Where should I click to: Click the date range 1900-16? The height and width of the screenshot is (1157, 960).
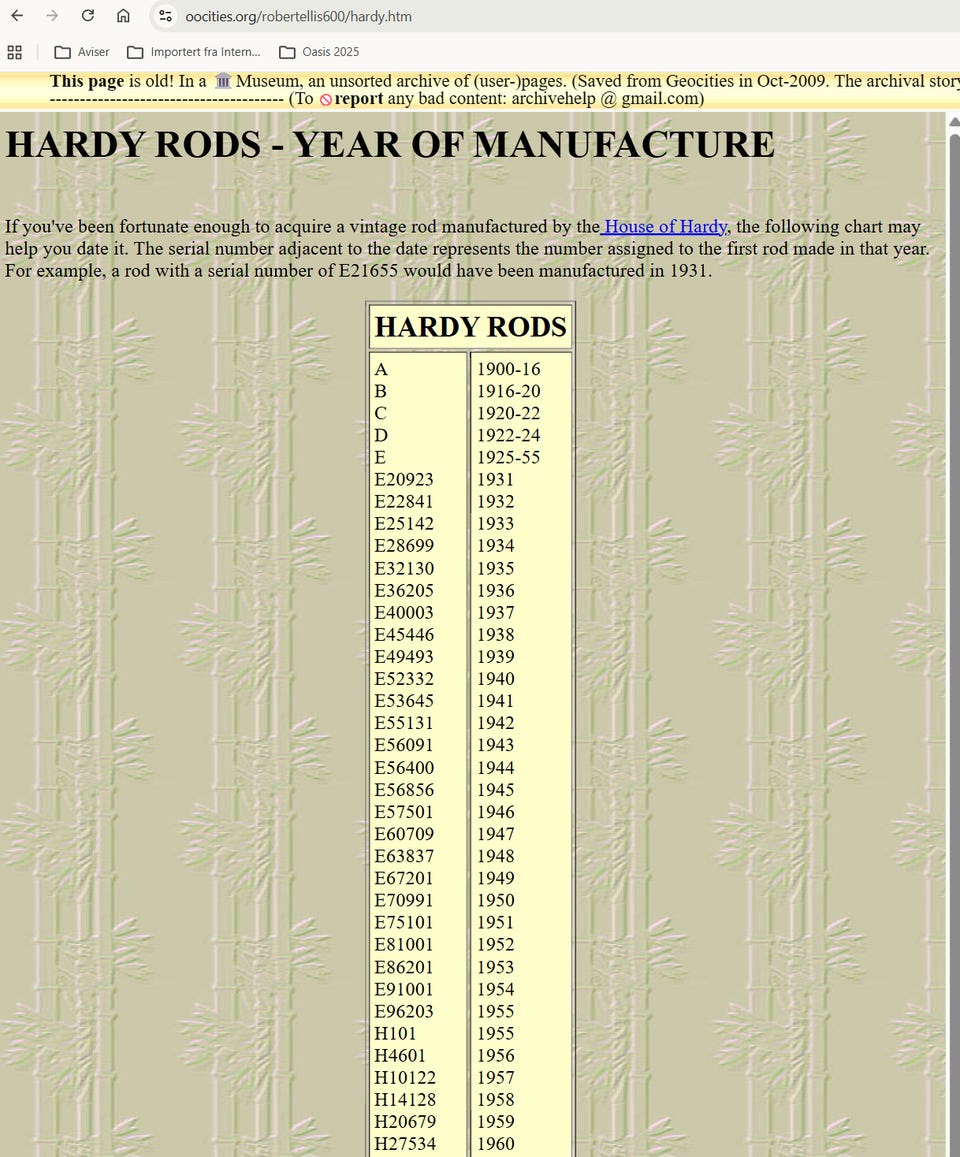click(x=508, y=369)
